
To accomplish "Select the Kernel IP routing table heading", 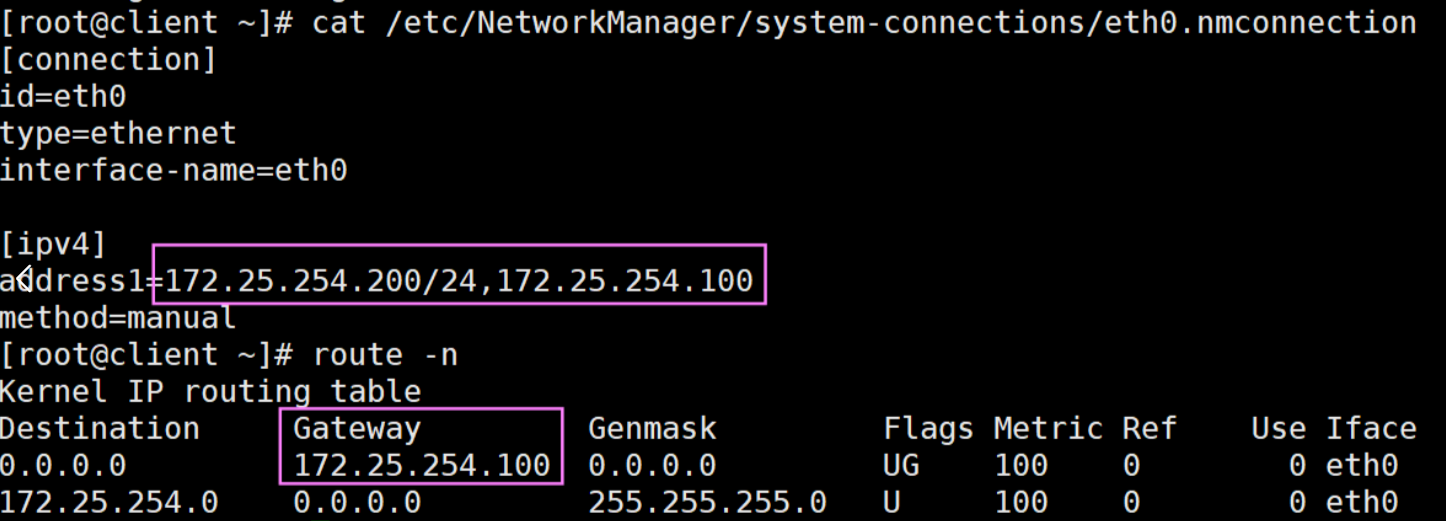I will 210,391.
